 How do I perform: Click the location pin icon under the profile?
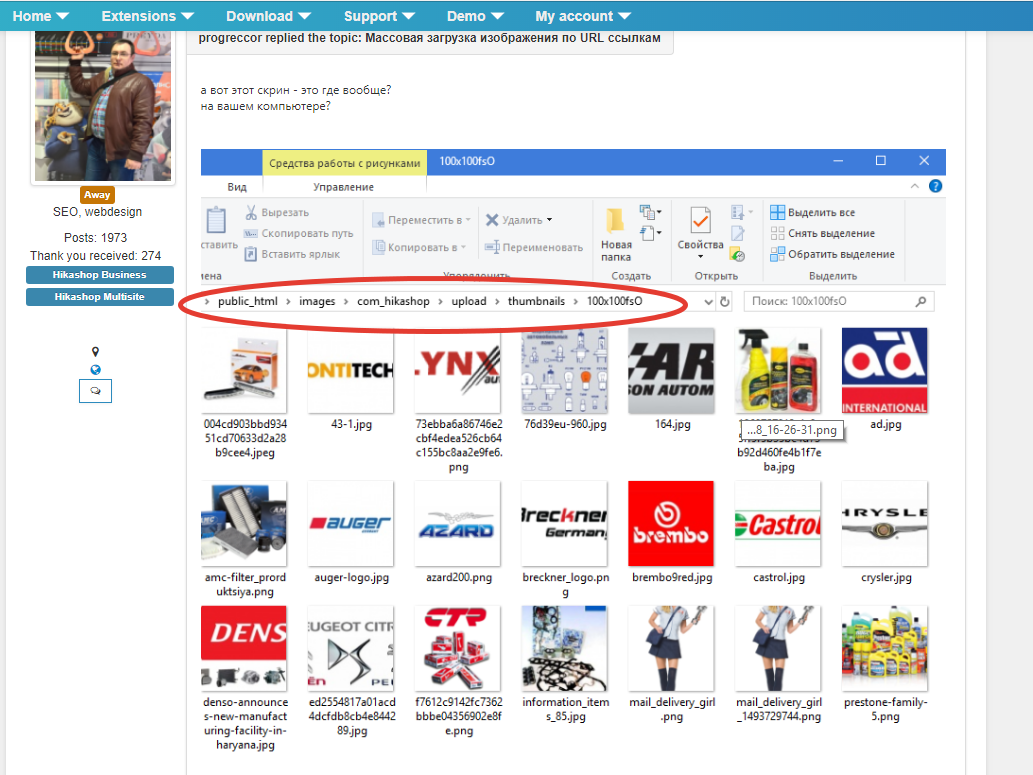tap(96, 351)
